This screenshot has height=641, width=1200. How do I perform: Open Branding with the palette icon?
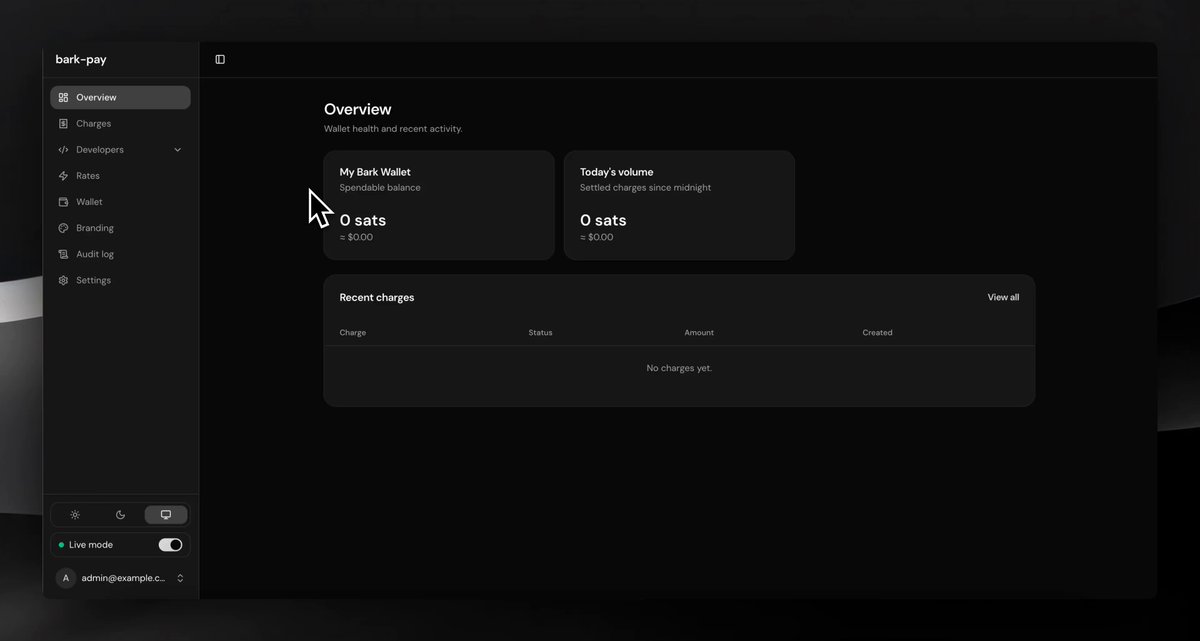click(x=120, y=228)
